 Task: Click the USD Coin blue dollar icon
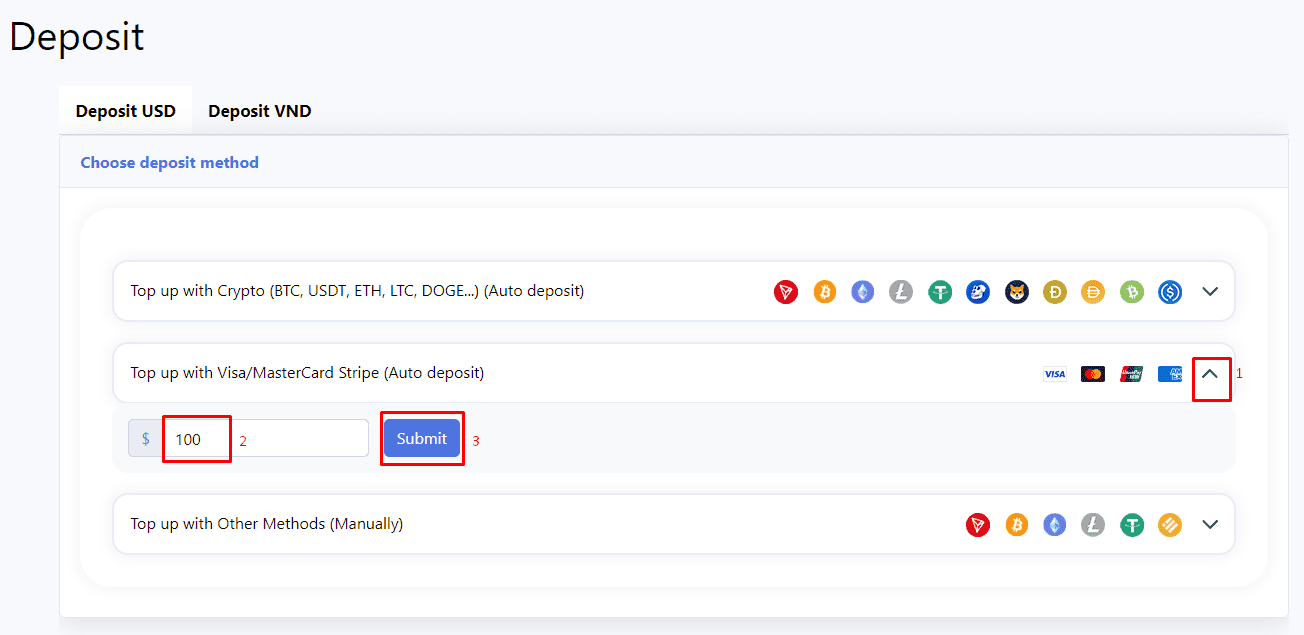1171,292
